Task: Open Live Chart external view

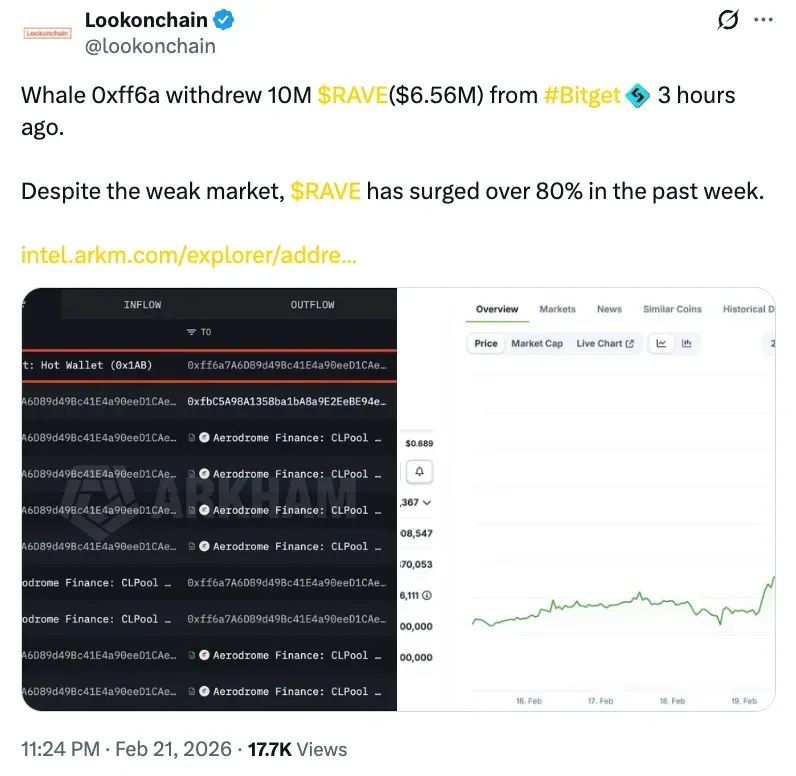Action: coord(605,343)
